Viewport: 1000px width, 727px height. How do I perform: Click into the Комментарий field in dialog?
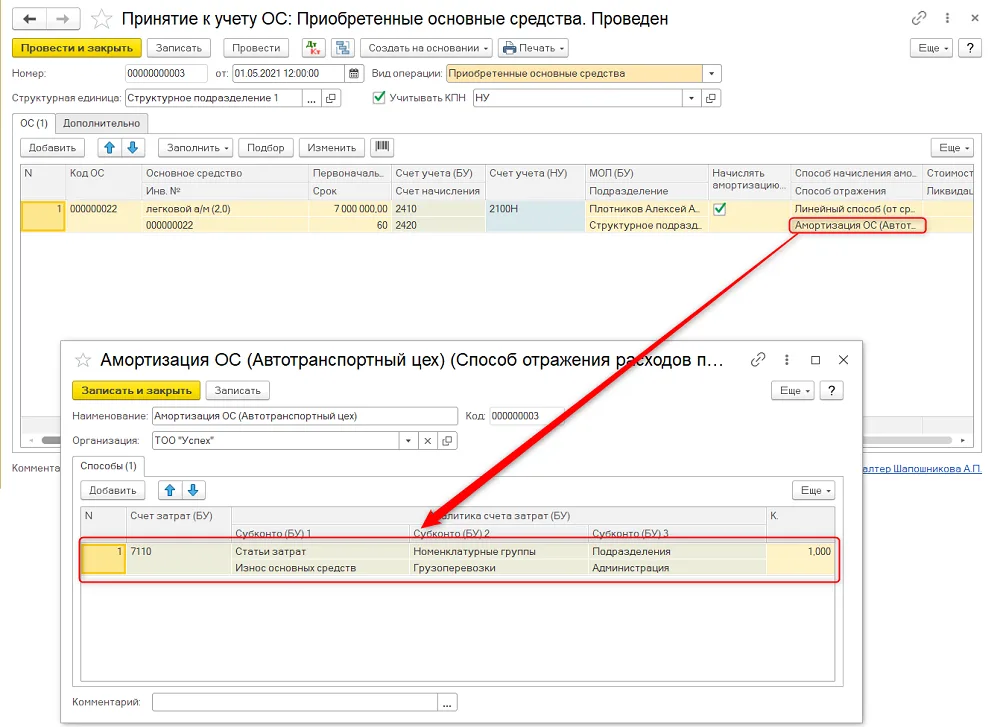pos(295,702)
